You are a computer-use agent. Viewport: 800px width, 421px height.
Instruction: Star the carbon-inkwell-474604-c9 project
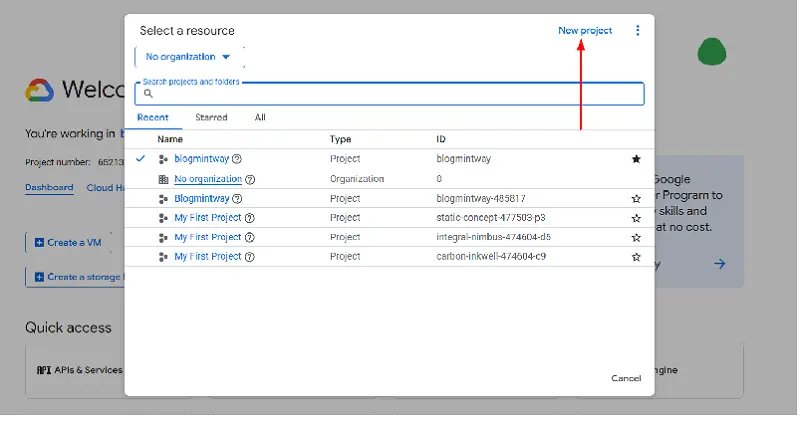636,257
